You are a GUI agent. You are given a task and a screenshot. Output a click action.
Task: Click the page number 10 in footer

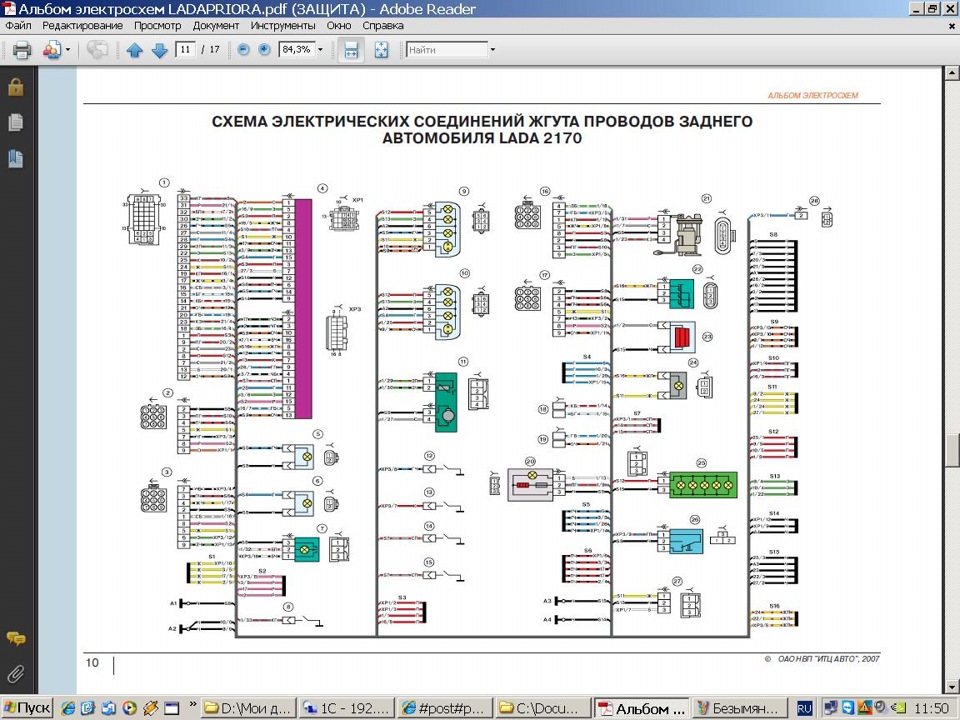[x=92, y=662]
